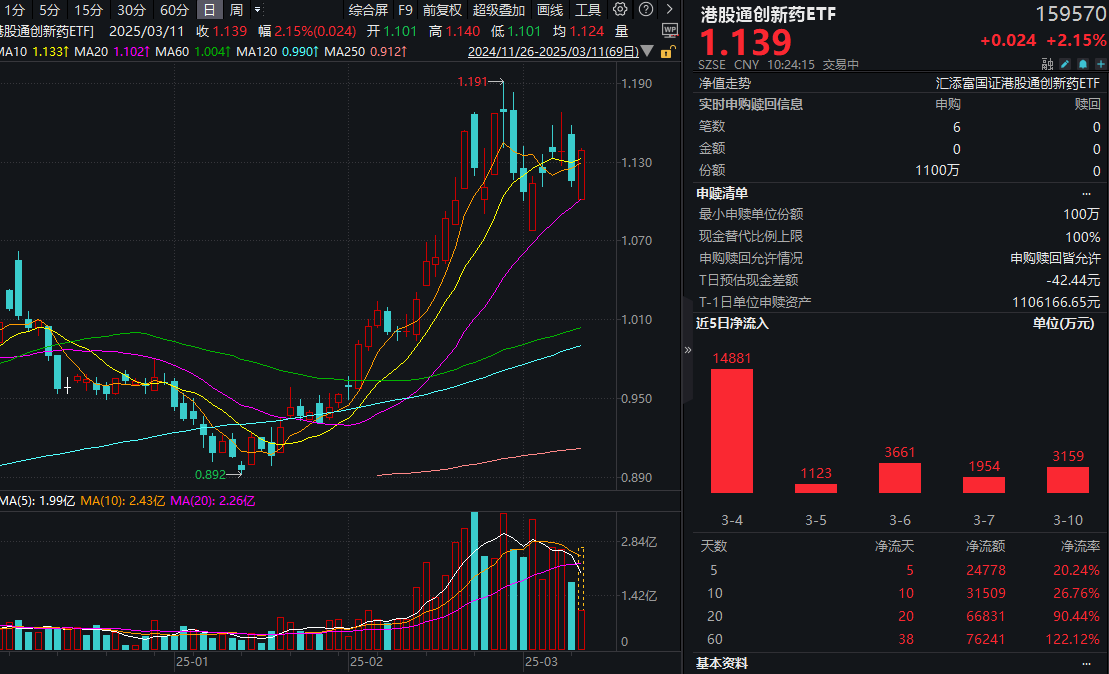
Task: Click the 超级叠加 overlay button
Action: pyautogui.click(x=499, y=10)
